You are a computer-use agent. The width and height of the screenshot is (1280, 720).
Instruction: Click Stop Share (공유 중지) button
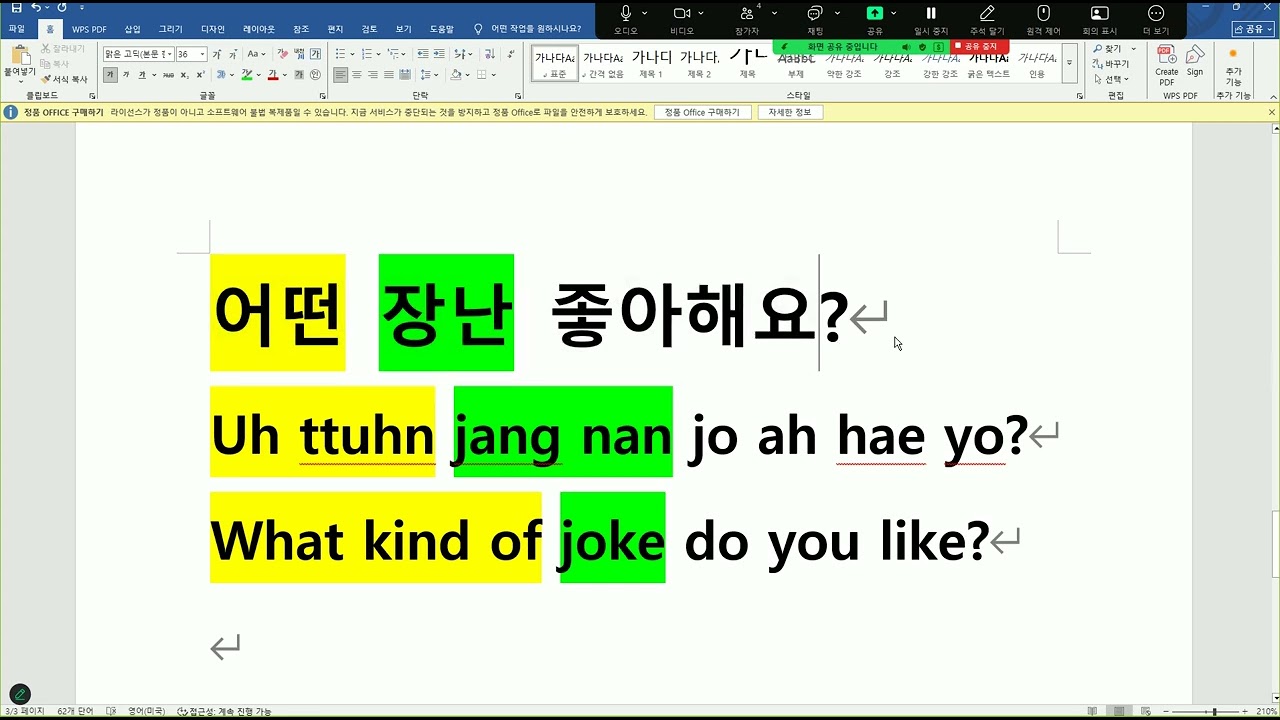(x=980, y=47)
